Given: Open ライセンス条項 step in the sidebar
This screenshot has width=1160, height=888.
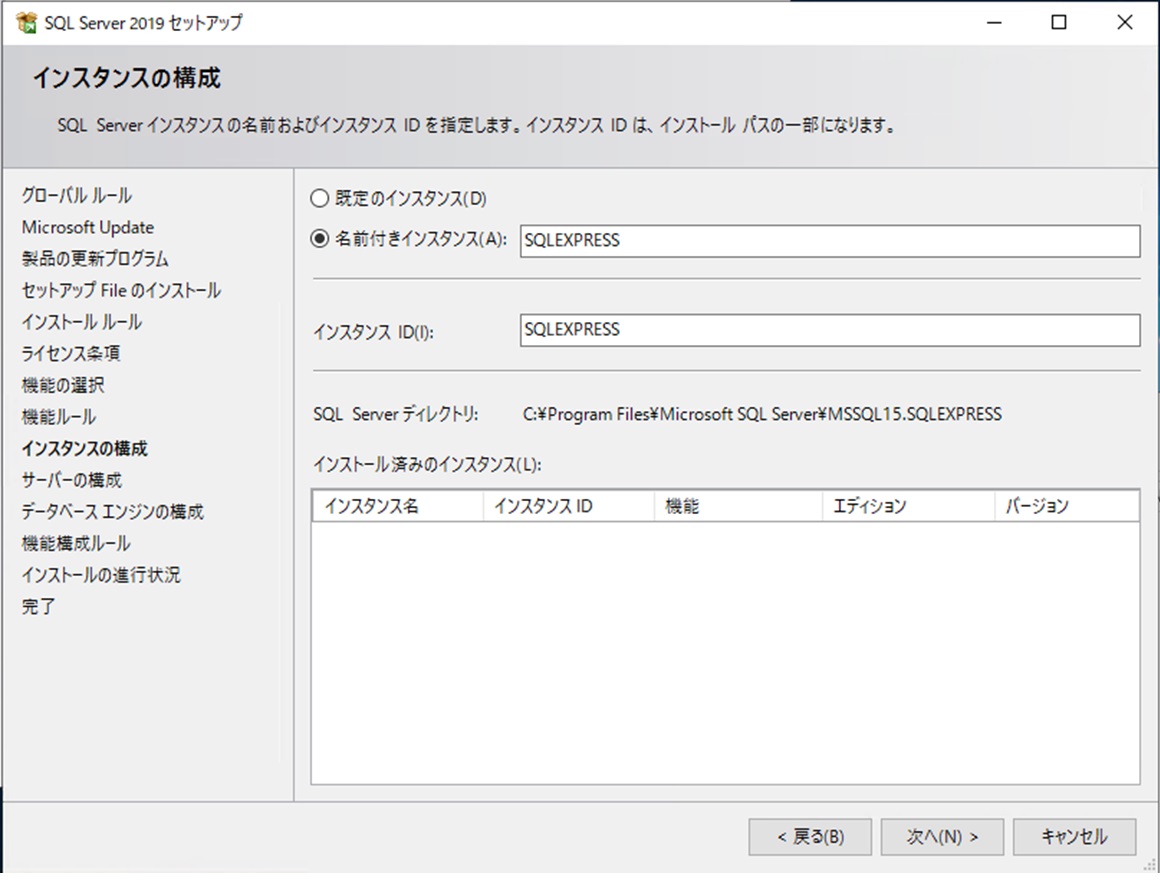Looking at the screenshot, I should pyautogui.click(x=71, y=354).
